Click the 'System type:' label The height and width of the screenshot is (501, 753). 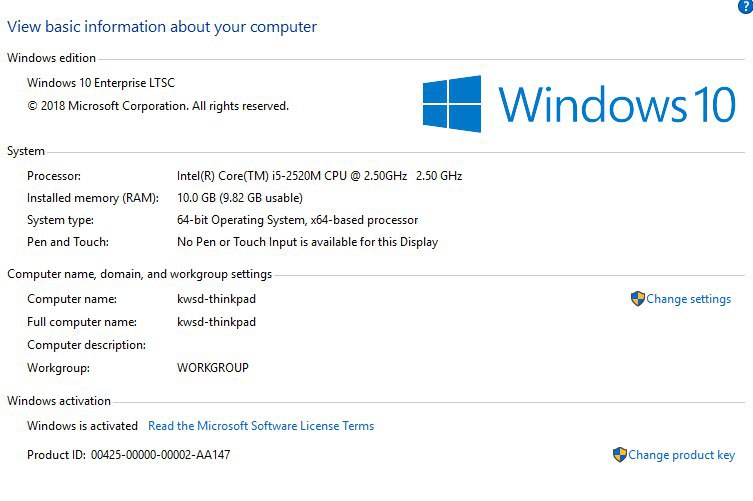60,220
